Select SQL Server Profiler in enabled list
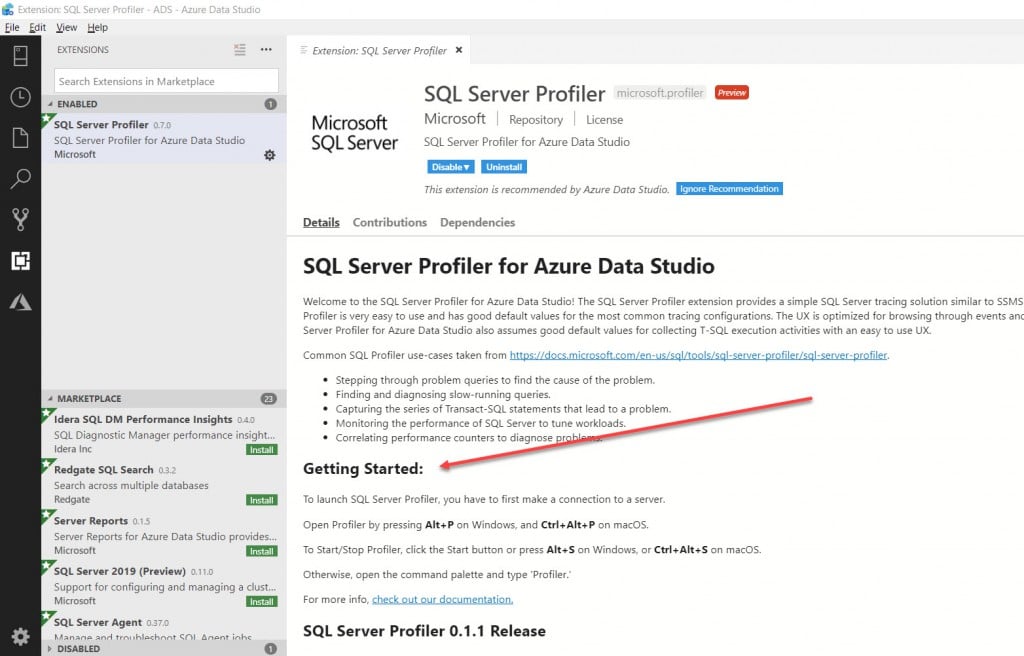This screenshot has height=656, width=1024. [163, 139]
